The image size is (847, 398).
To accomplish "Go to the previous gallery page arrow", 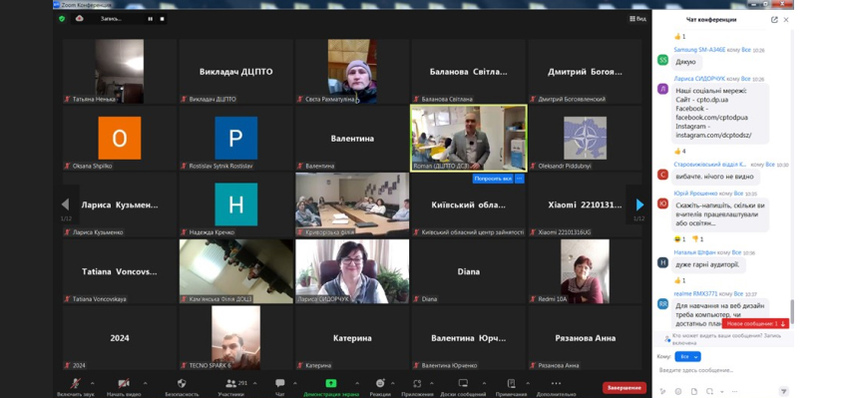I will click(x=65, y=205).
